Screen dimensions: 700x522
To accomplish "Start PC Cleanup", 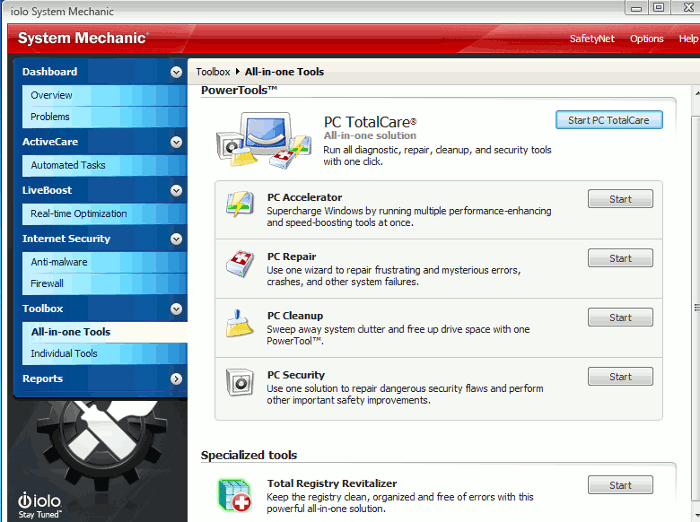I will tap(621, 317).
